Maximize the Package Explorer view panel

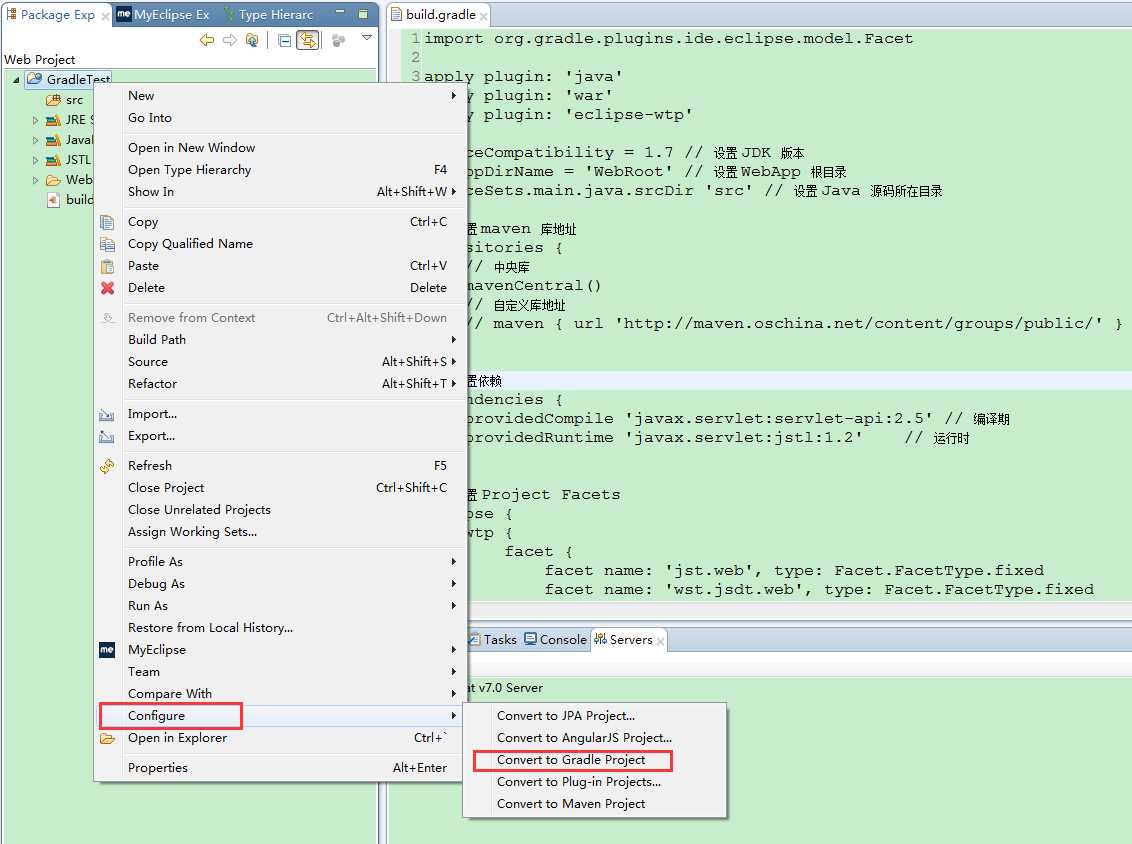[363, 14]
